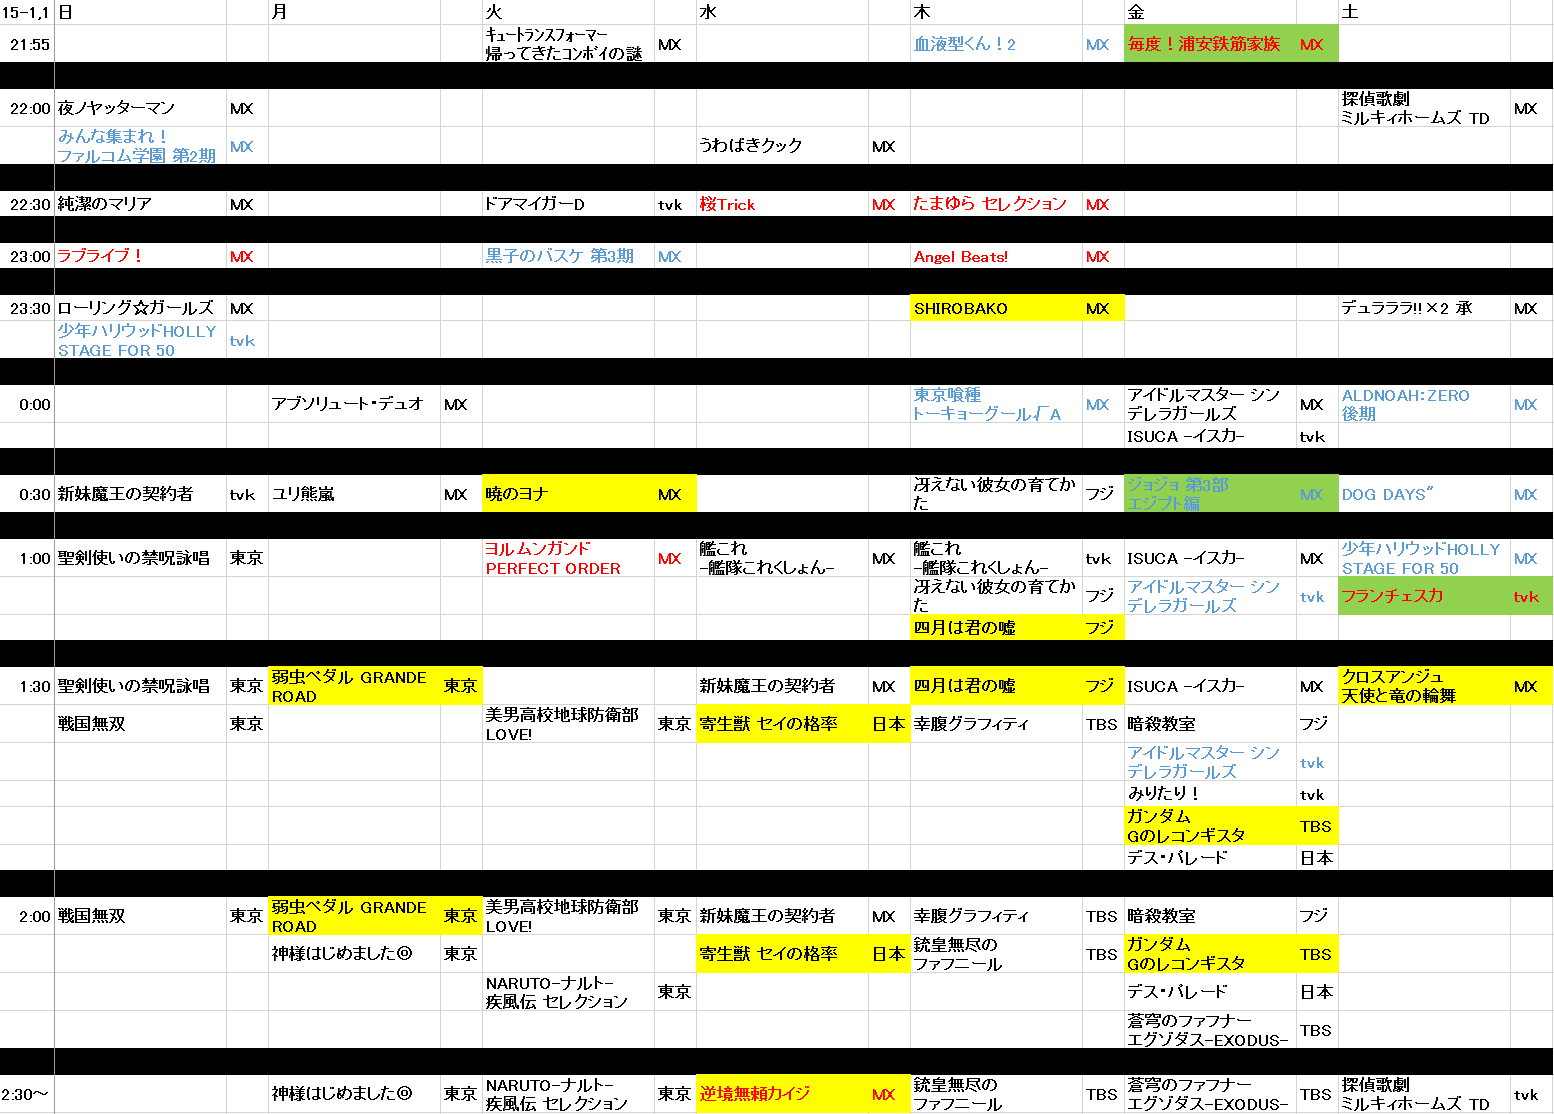Select the 22:30 time cell

tap(27, 204)
